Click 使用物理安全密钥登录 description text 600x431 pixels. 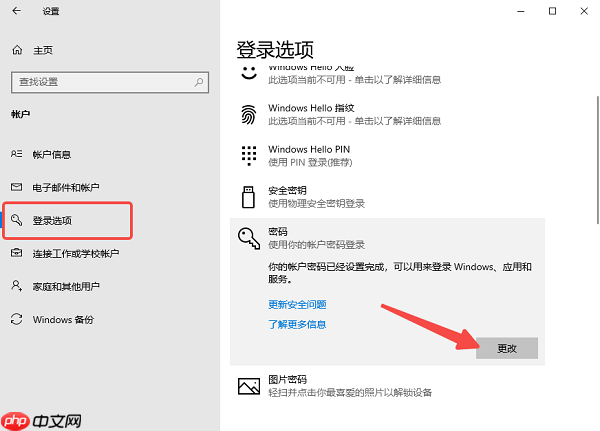click(x=316, y=204)
